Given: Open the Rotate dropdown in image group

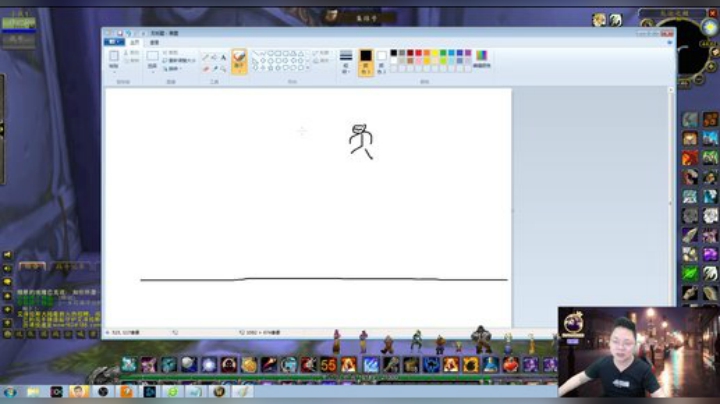Looking at the screenshot, I should click(173, 68).
